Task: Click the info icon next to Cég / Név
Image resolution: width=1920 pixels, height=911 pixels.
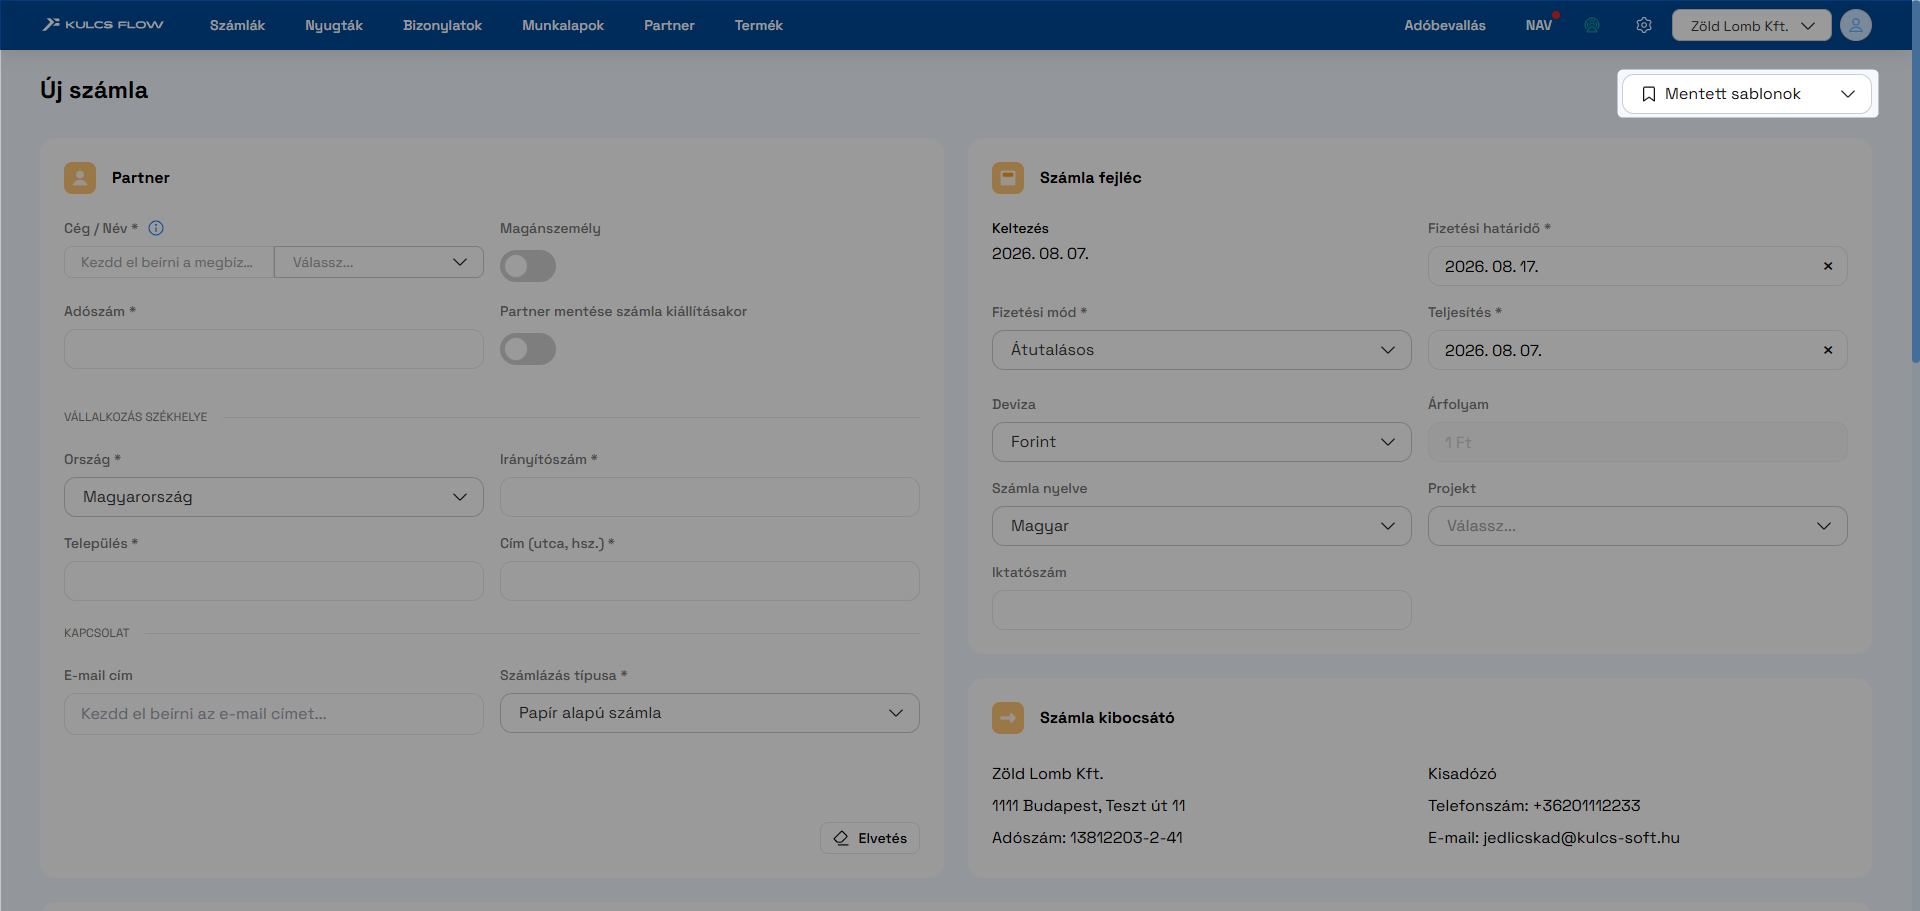Action: click(156, 228)
